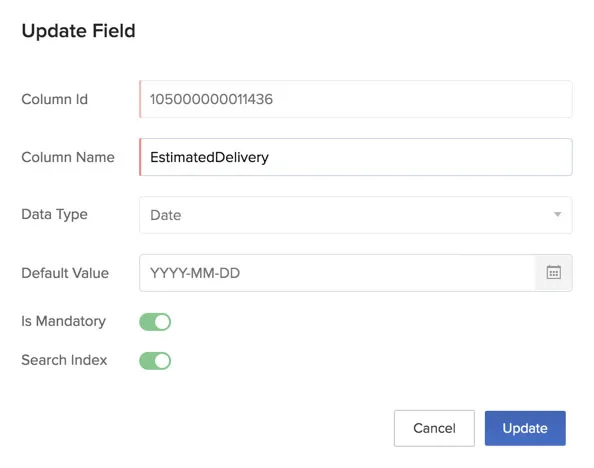Click the Is Mandatory label

[x=64, y=321]
